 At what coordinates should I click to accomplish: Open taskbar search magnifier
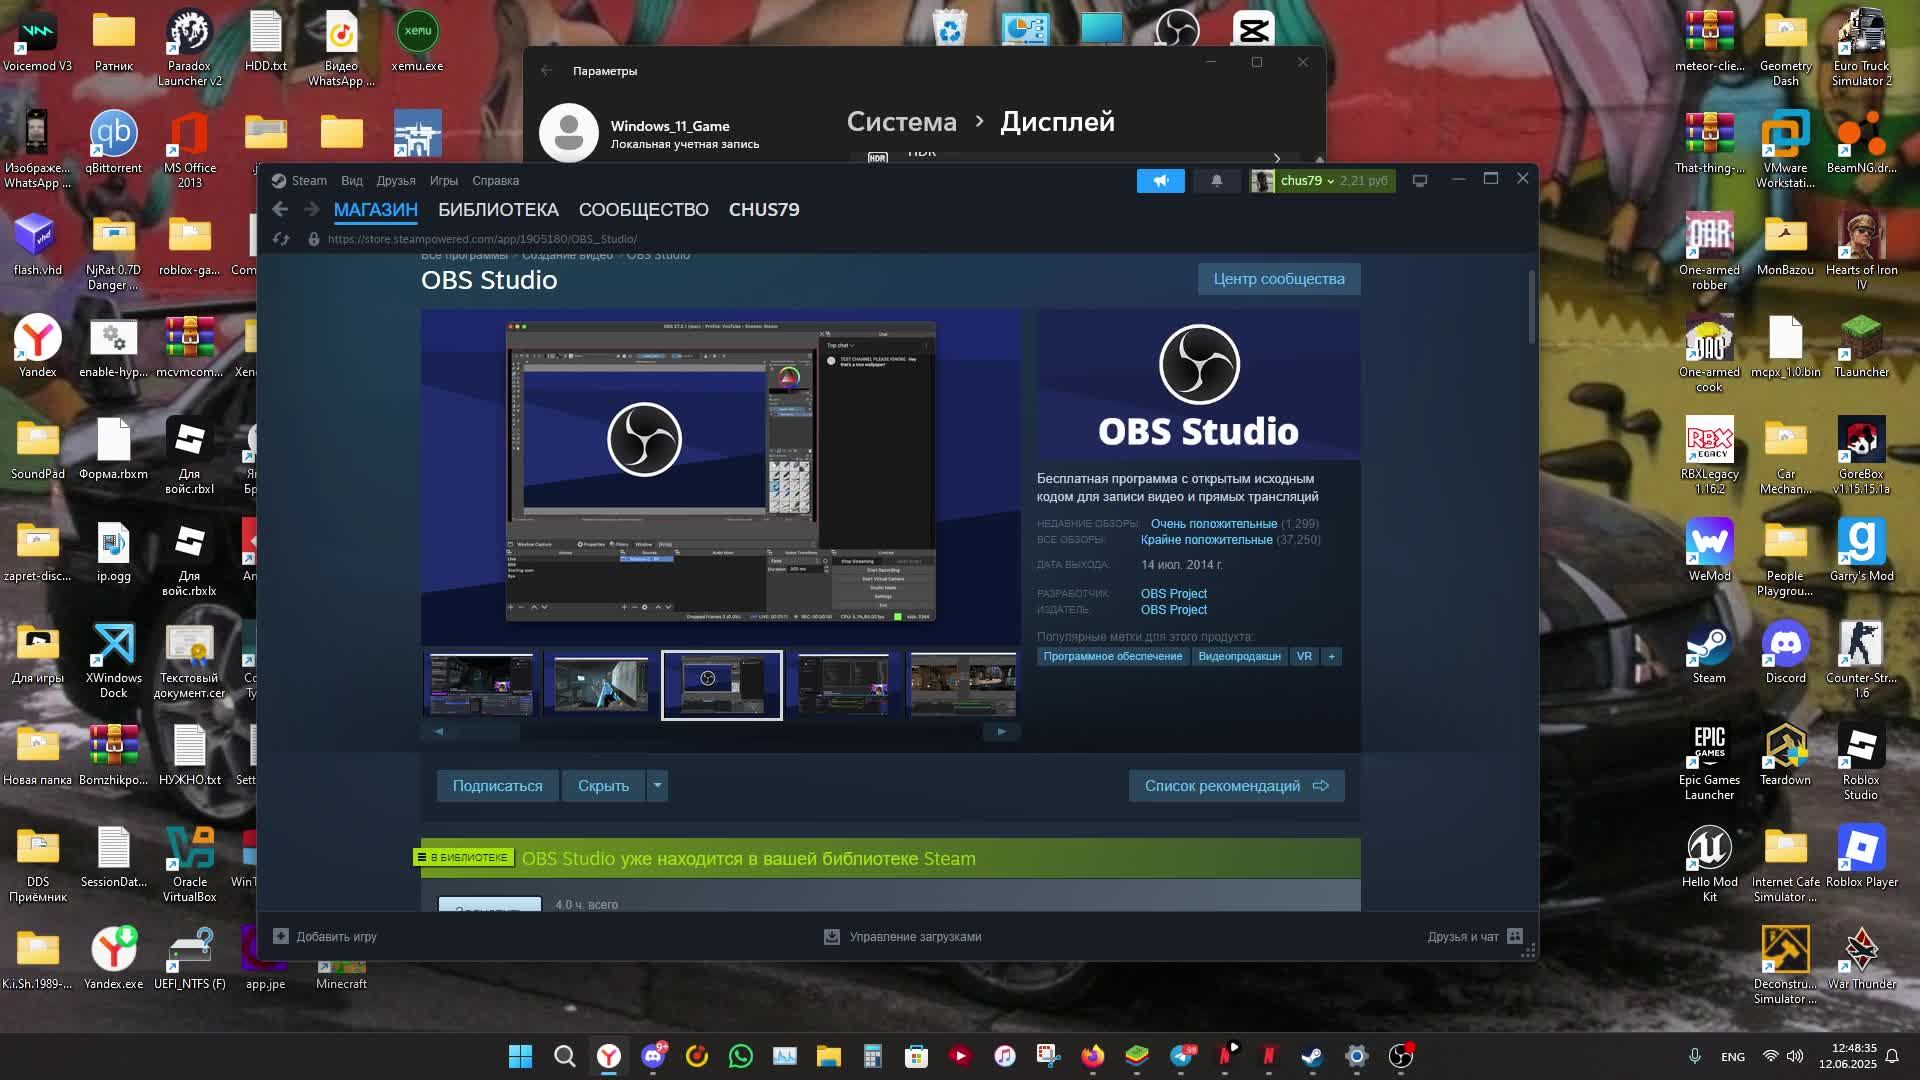tap(564, 1056)
